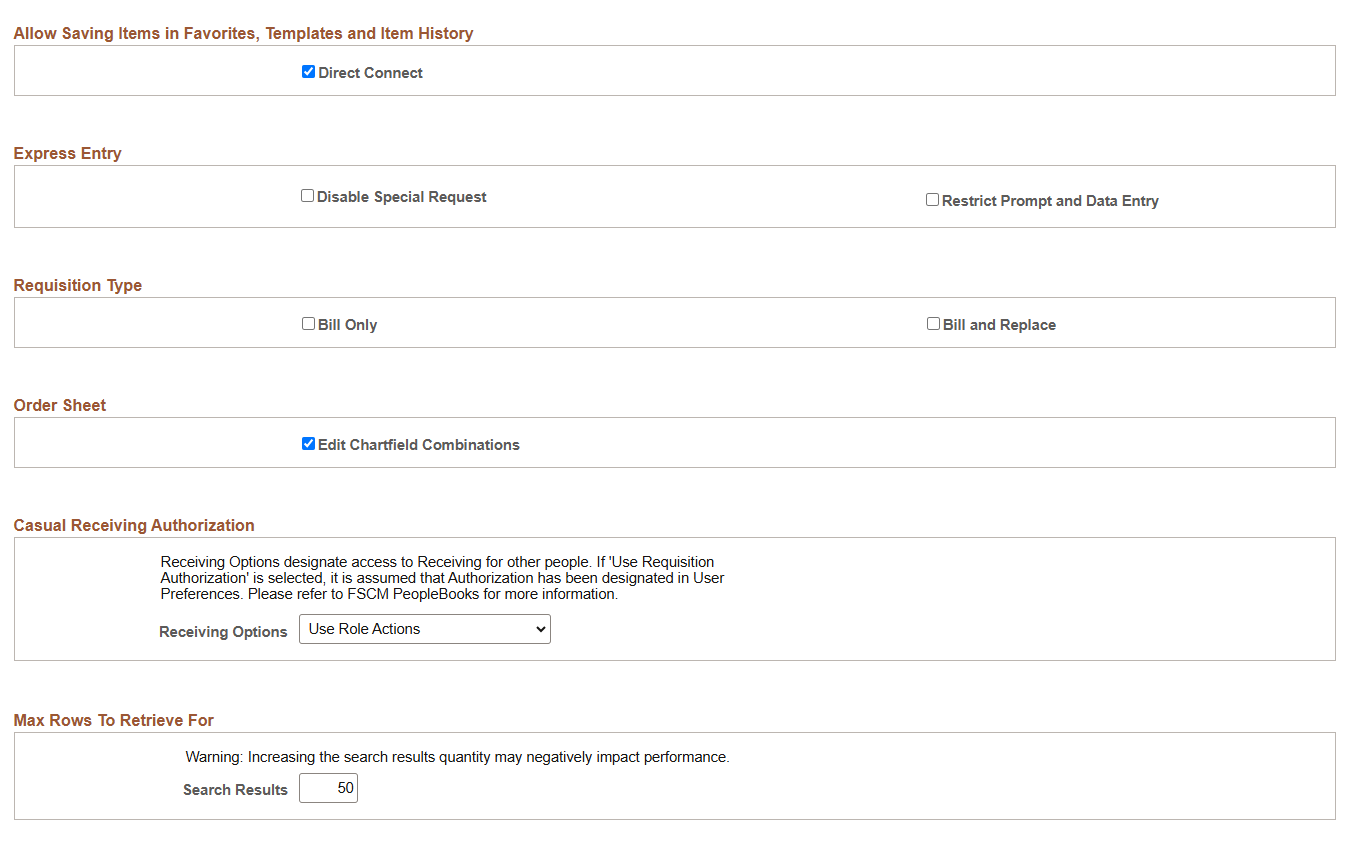
Task: Check Restrict Prompt and Data Entry
Action: (x=932, y=200)
